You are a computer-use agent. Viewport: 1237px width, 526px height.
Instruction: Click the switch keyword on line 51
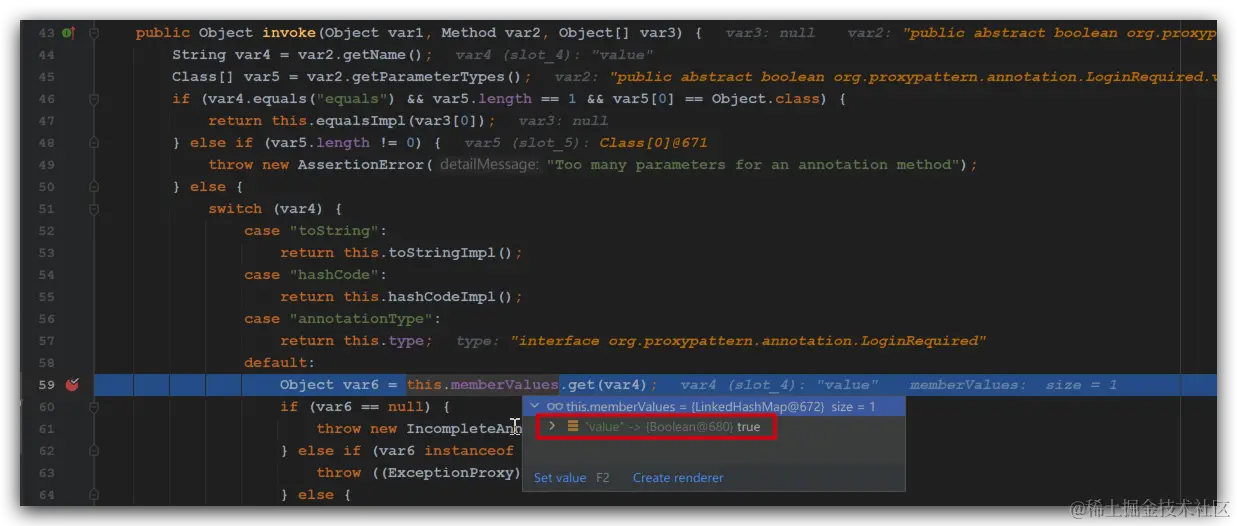coord(235,209)
